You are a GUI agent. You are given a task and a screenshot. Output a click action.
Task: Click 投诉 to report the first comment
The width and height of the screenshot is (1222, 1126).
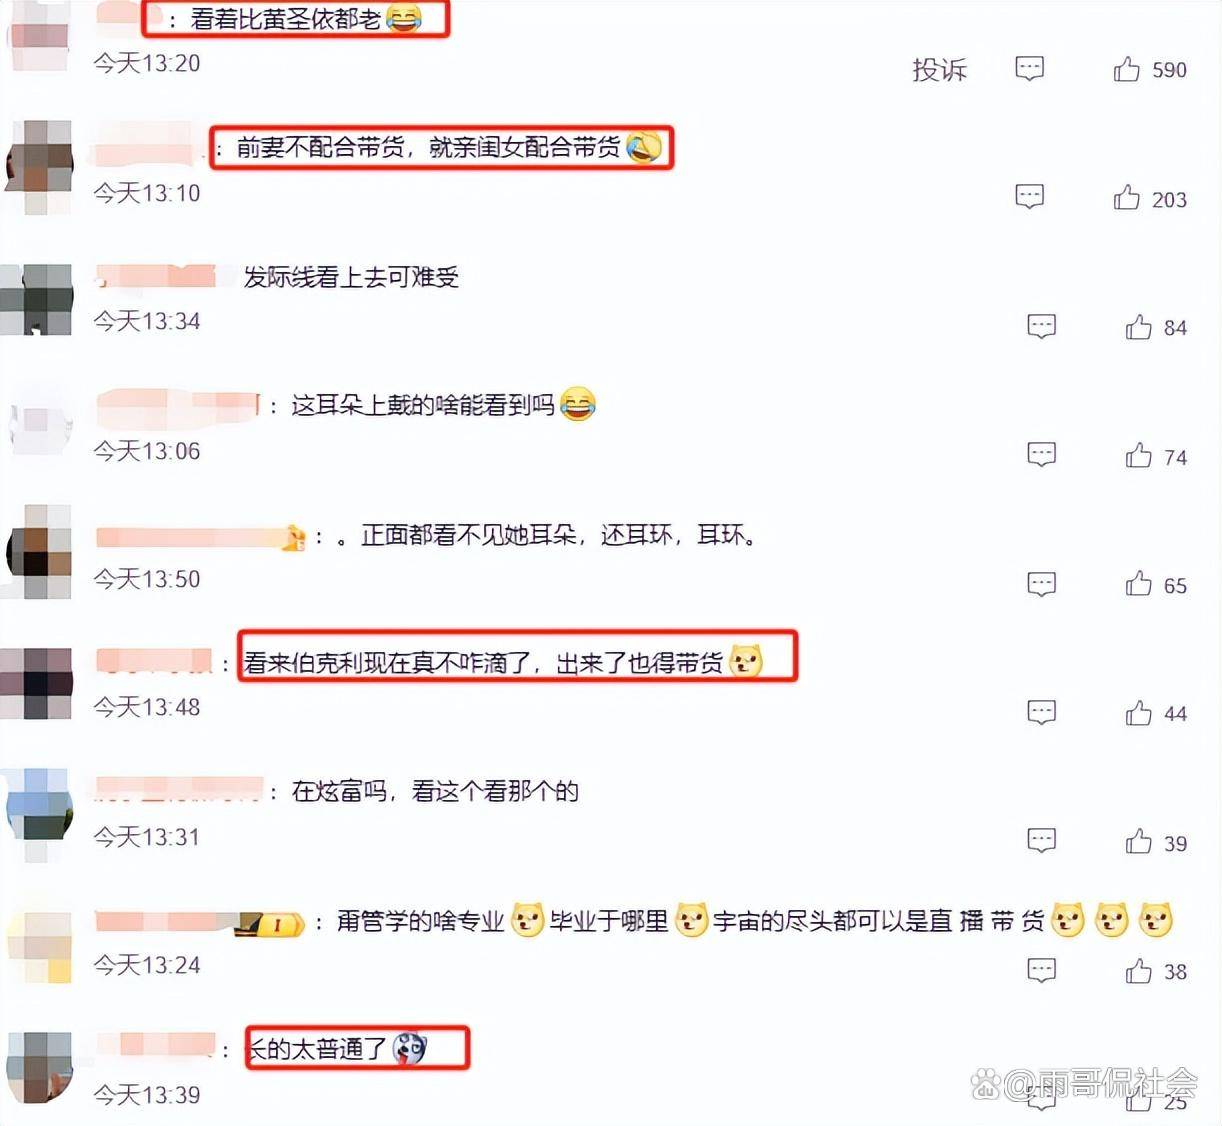[x=939, y=69]
